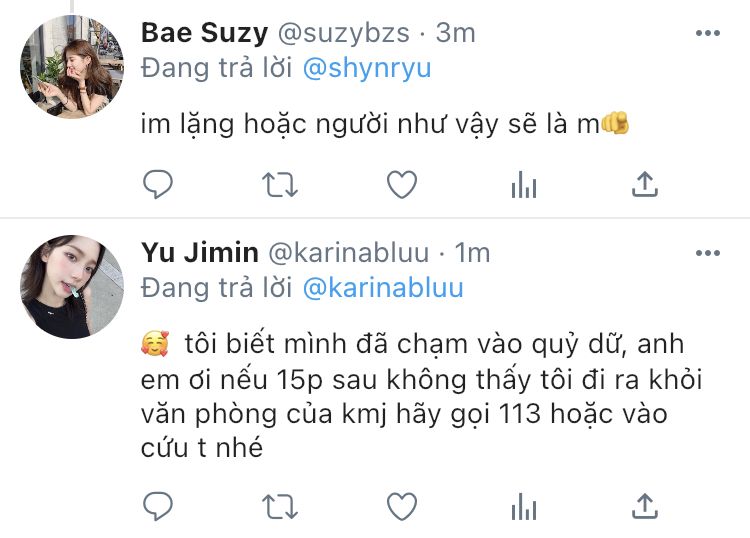Viewport: 750px width, 538px height.
Task: Open more options on Bae Suzy's tweet
Action: [707, 33]
